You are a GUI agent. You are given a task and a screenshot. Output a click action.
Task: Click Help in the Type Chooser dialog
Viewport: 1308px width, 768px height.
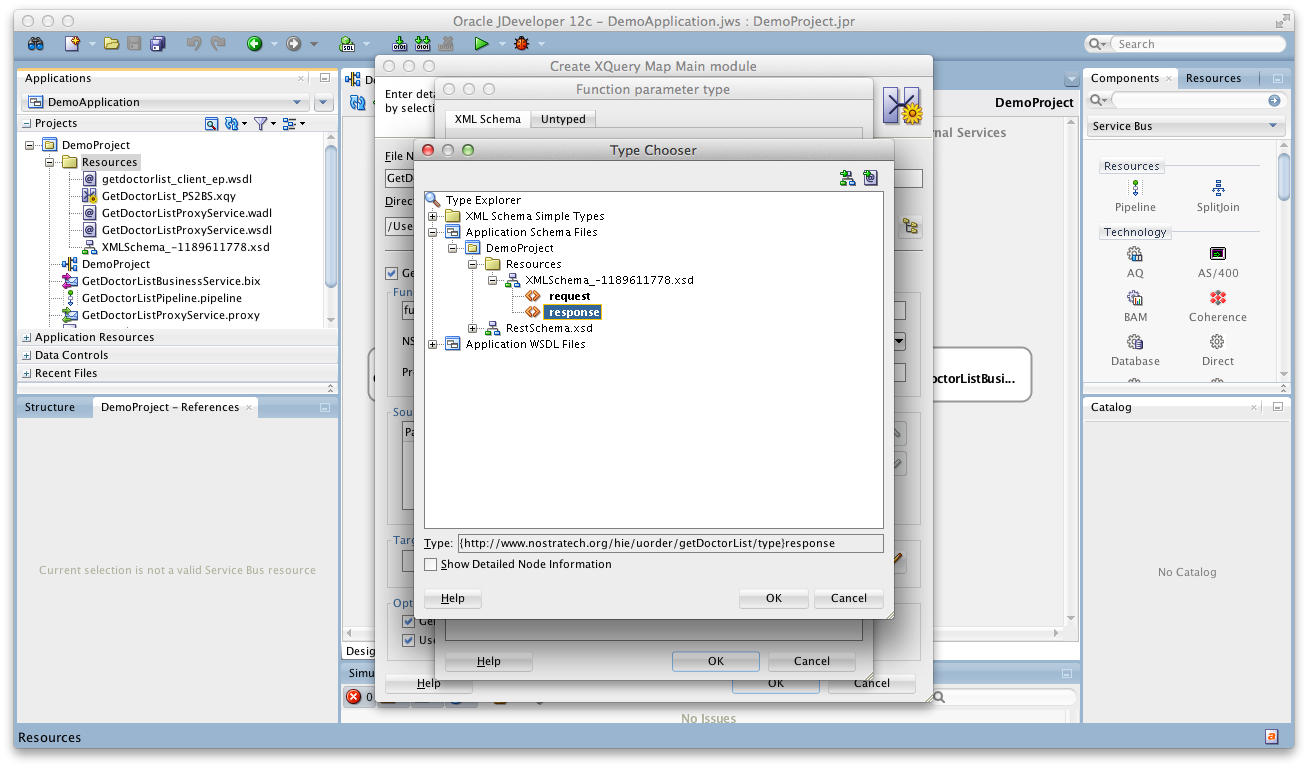coord(452,597)
